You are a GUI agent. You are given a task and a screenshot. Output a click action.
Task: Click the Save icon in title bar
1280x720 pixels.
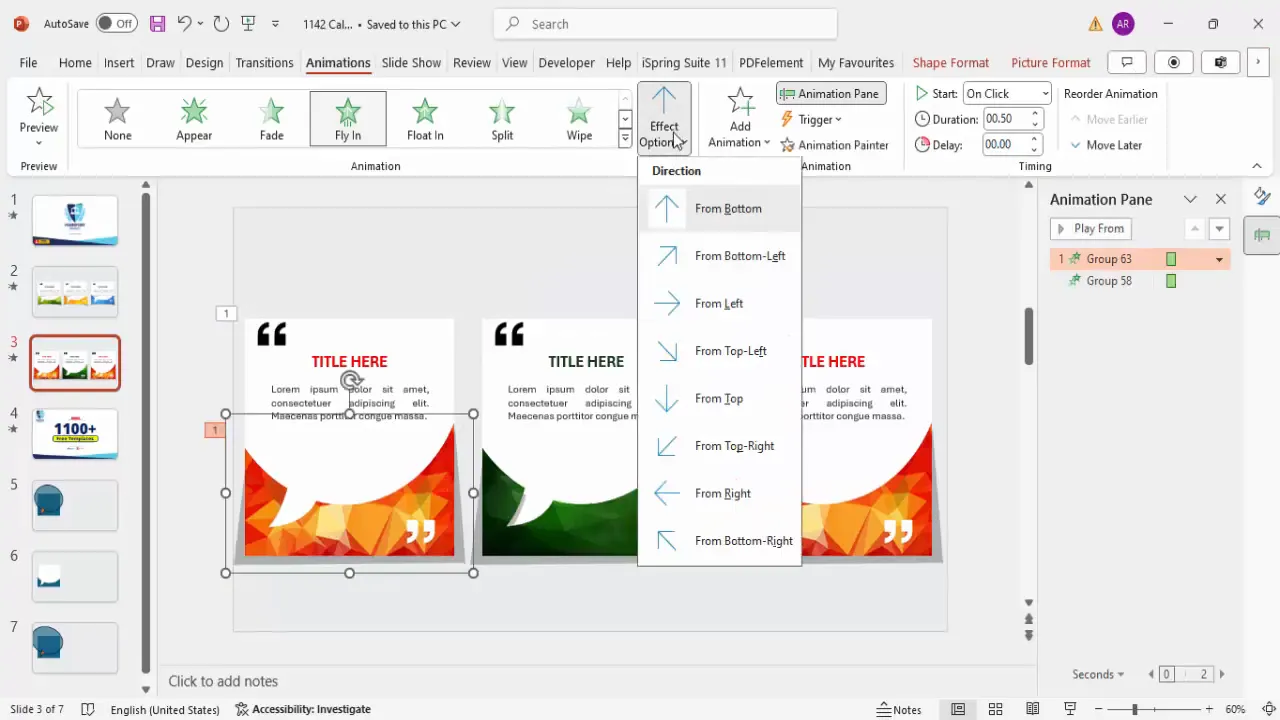point(157,23)
